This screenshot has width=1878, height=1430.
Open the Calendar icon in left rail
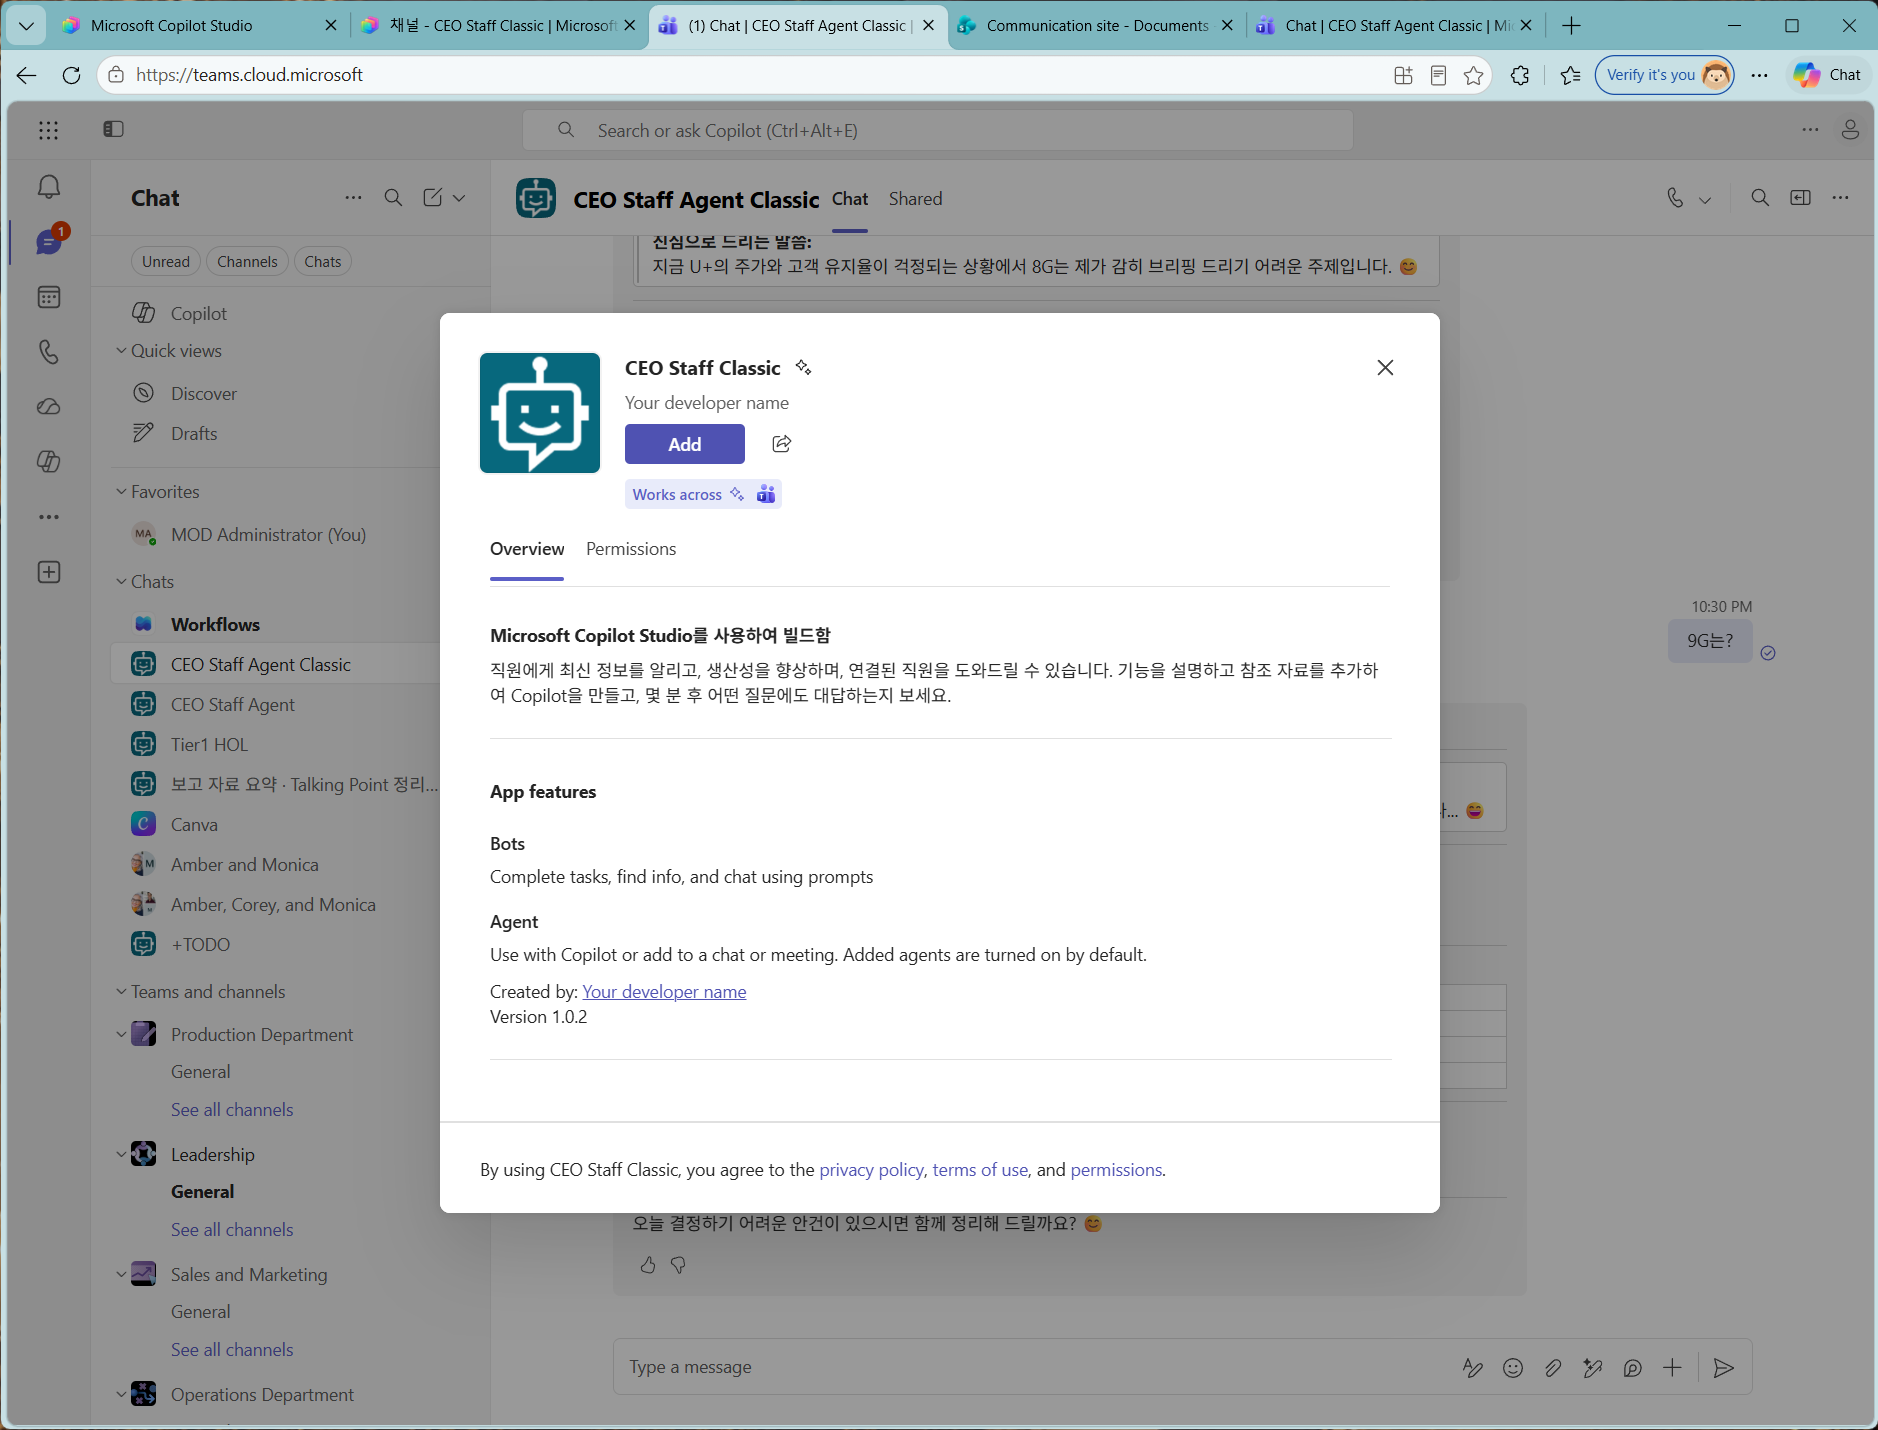[49, 297]
